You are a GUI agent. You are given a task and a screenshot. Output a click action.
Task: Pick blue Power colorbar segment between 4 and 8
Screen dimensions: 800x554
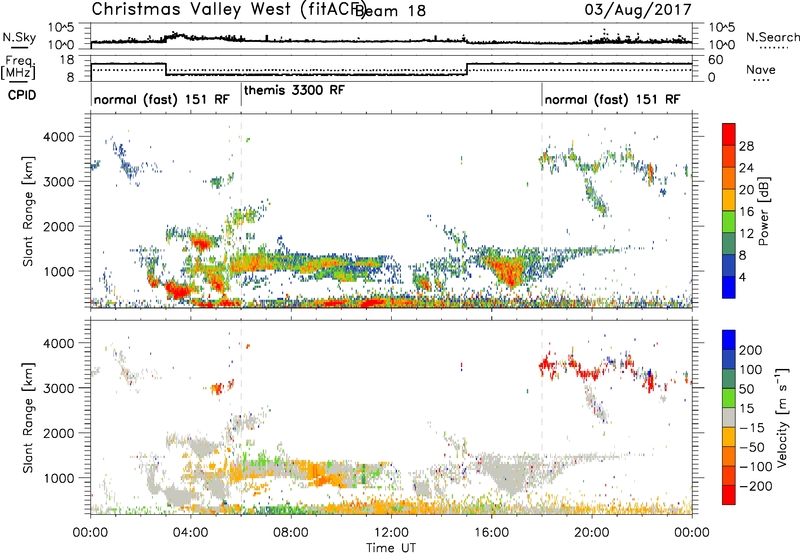tap(729, 265)
